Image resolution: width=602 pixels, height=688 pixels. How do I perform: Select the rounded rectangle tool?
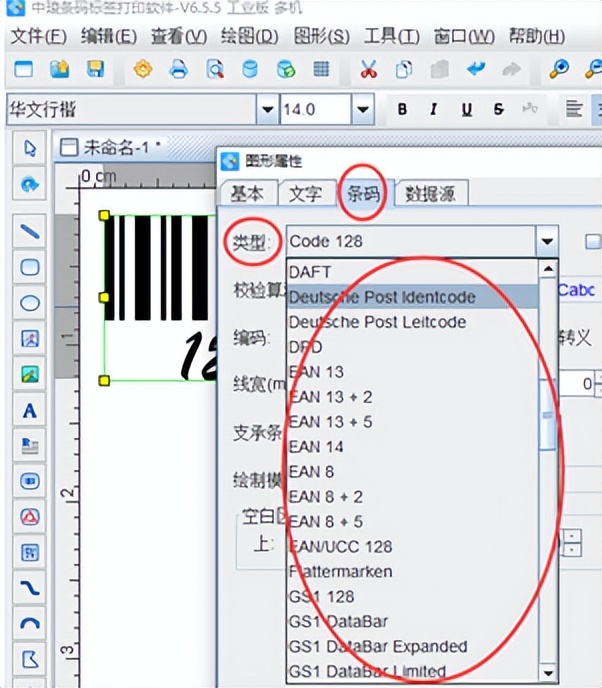coord(29,267)
